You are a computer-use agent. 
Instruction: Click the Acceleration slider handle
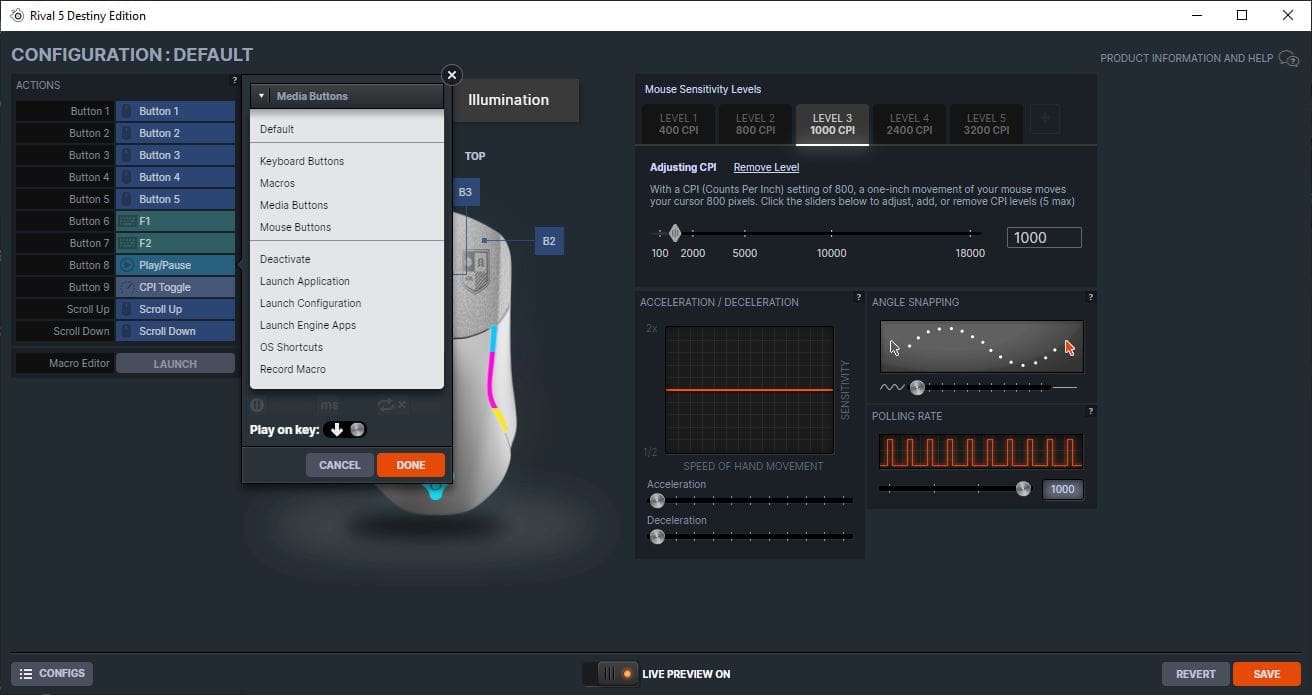pos(657,500)
